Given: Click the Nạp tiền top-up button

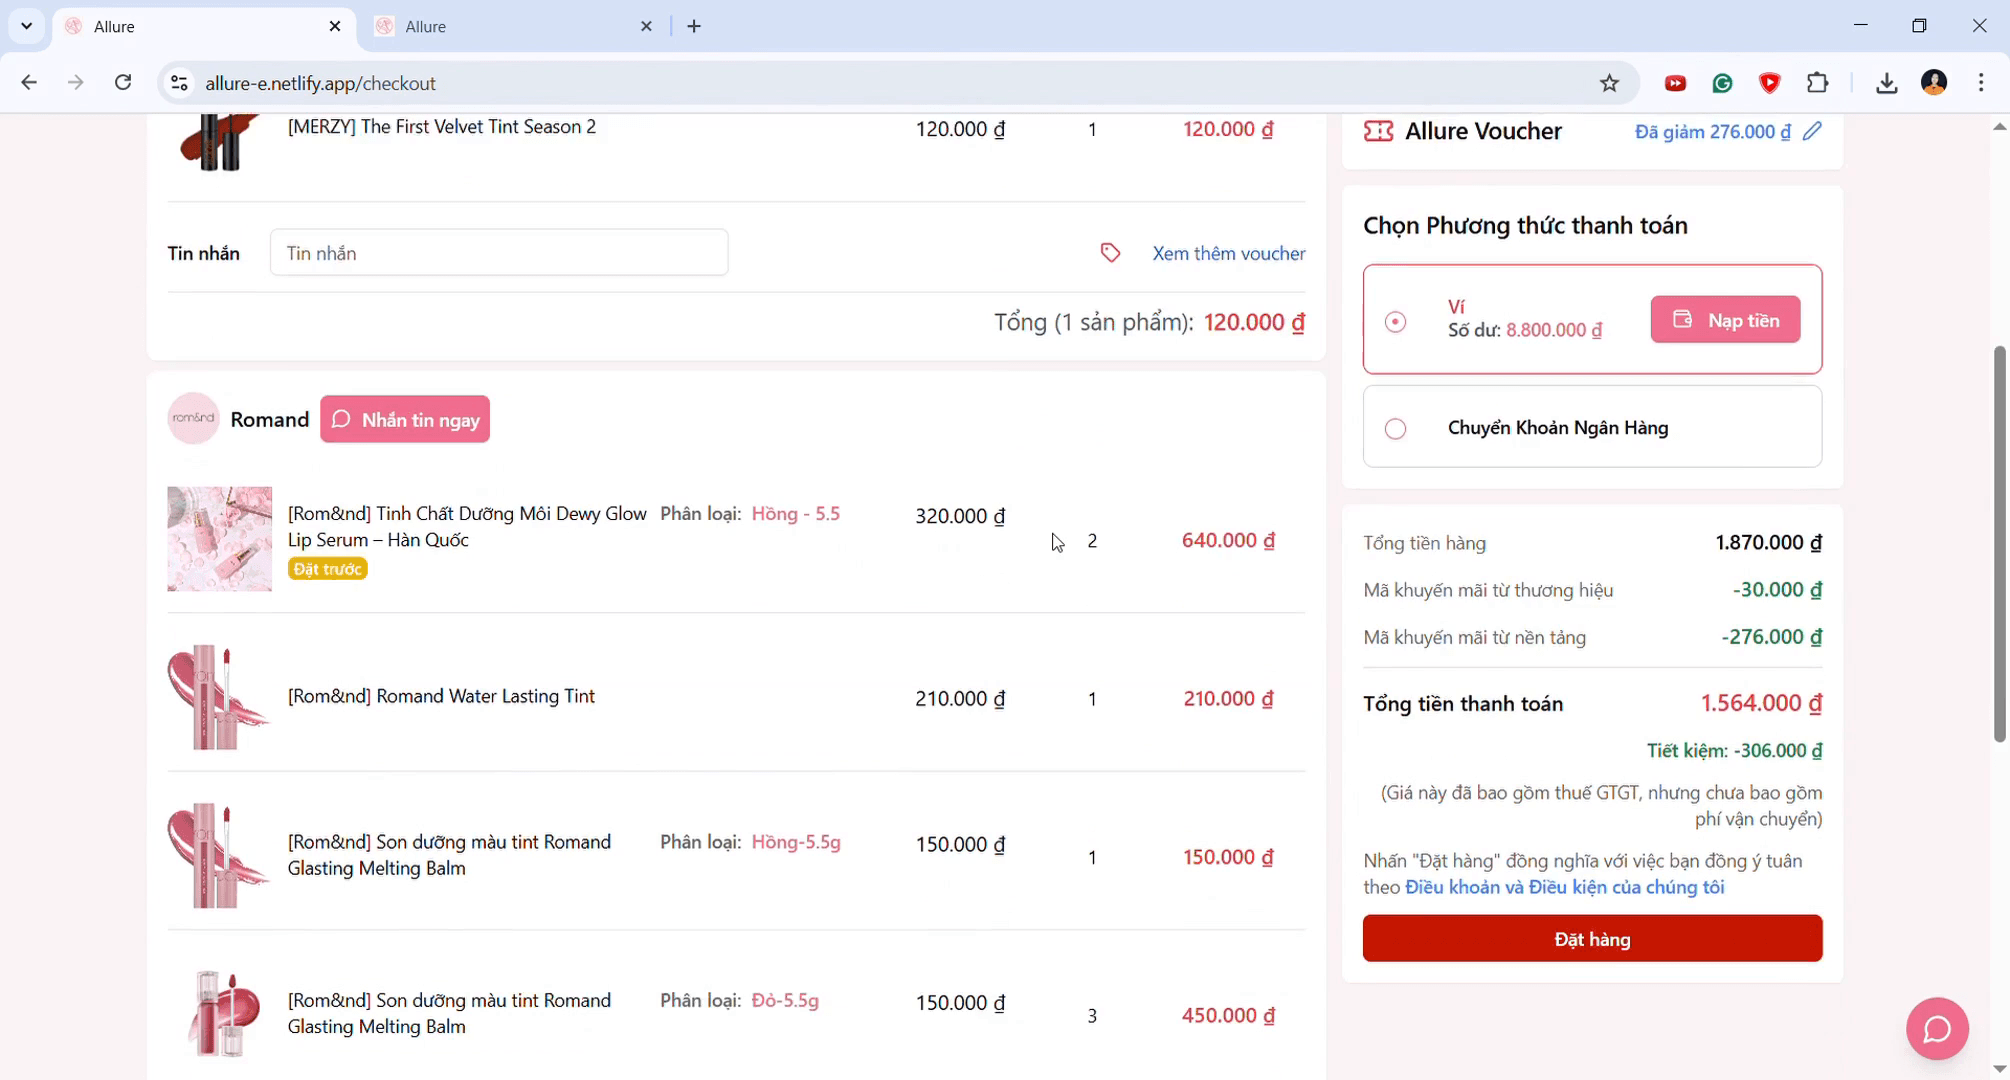Looking at the screenshot, I should point(1725,320).
